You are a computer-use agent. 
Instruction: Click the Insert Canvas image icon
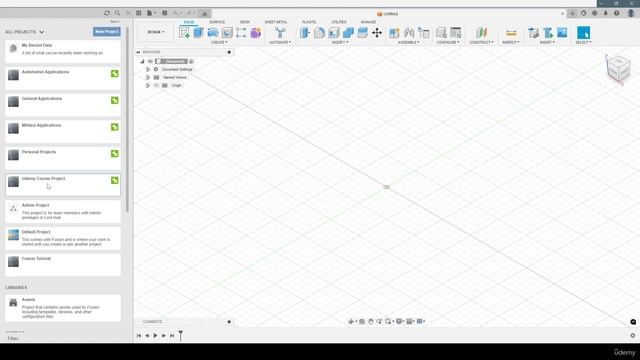562,33
